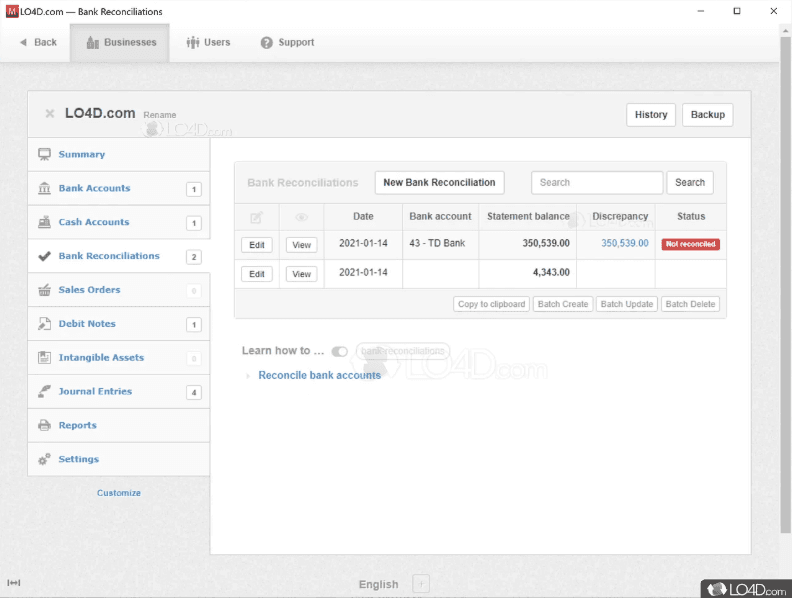Viewport: 792px width, 599px height.
Task: Click the New Bank Reconciliation button
Action: click(439, 182)
